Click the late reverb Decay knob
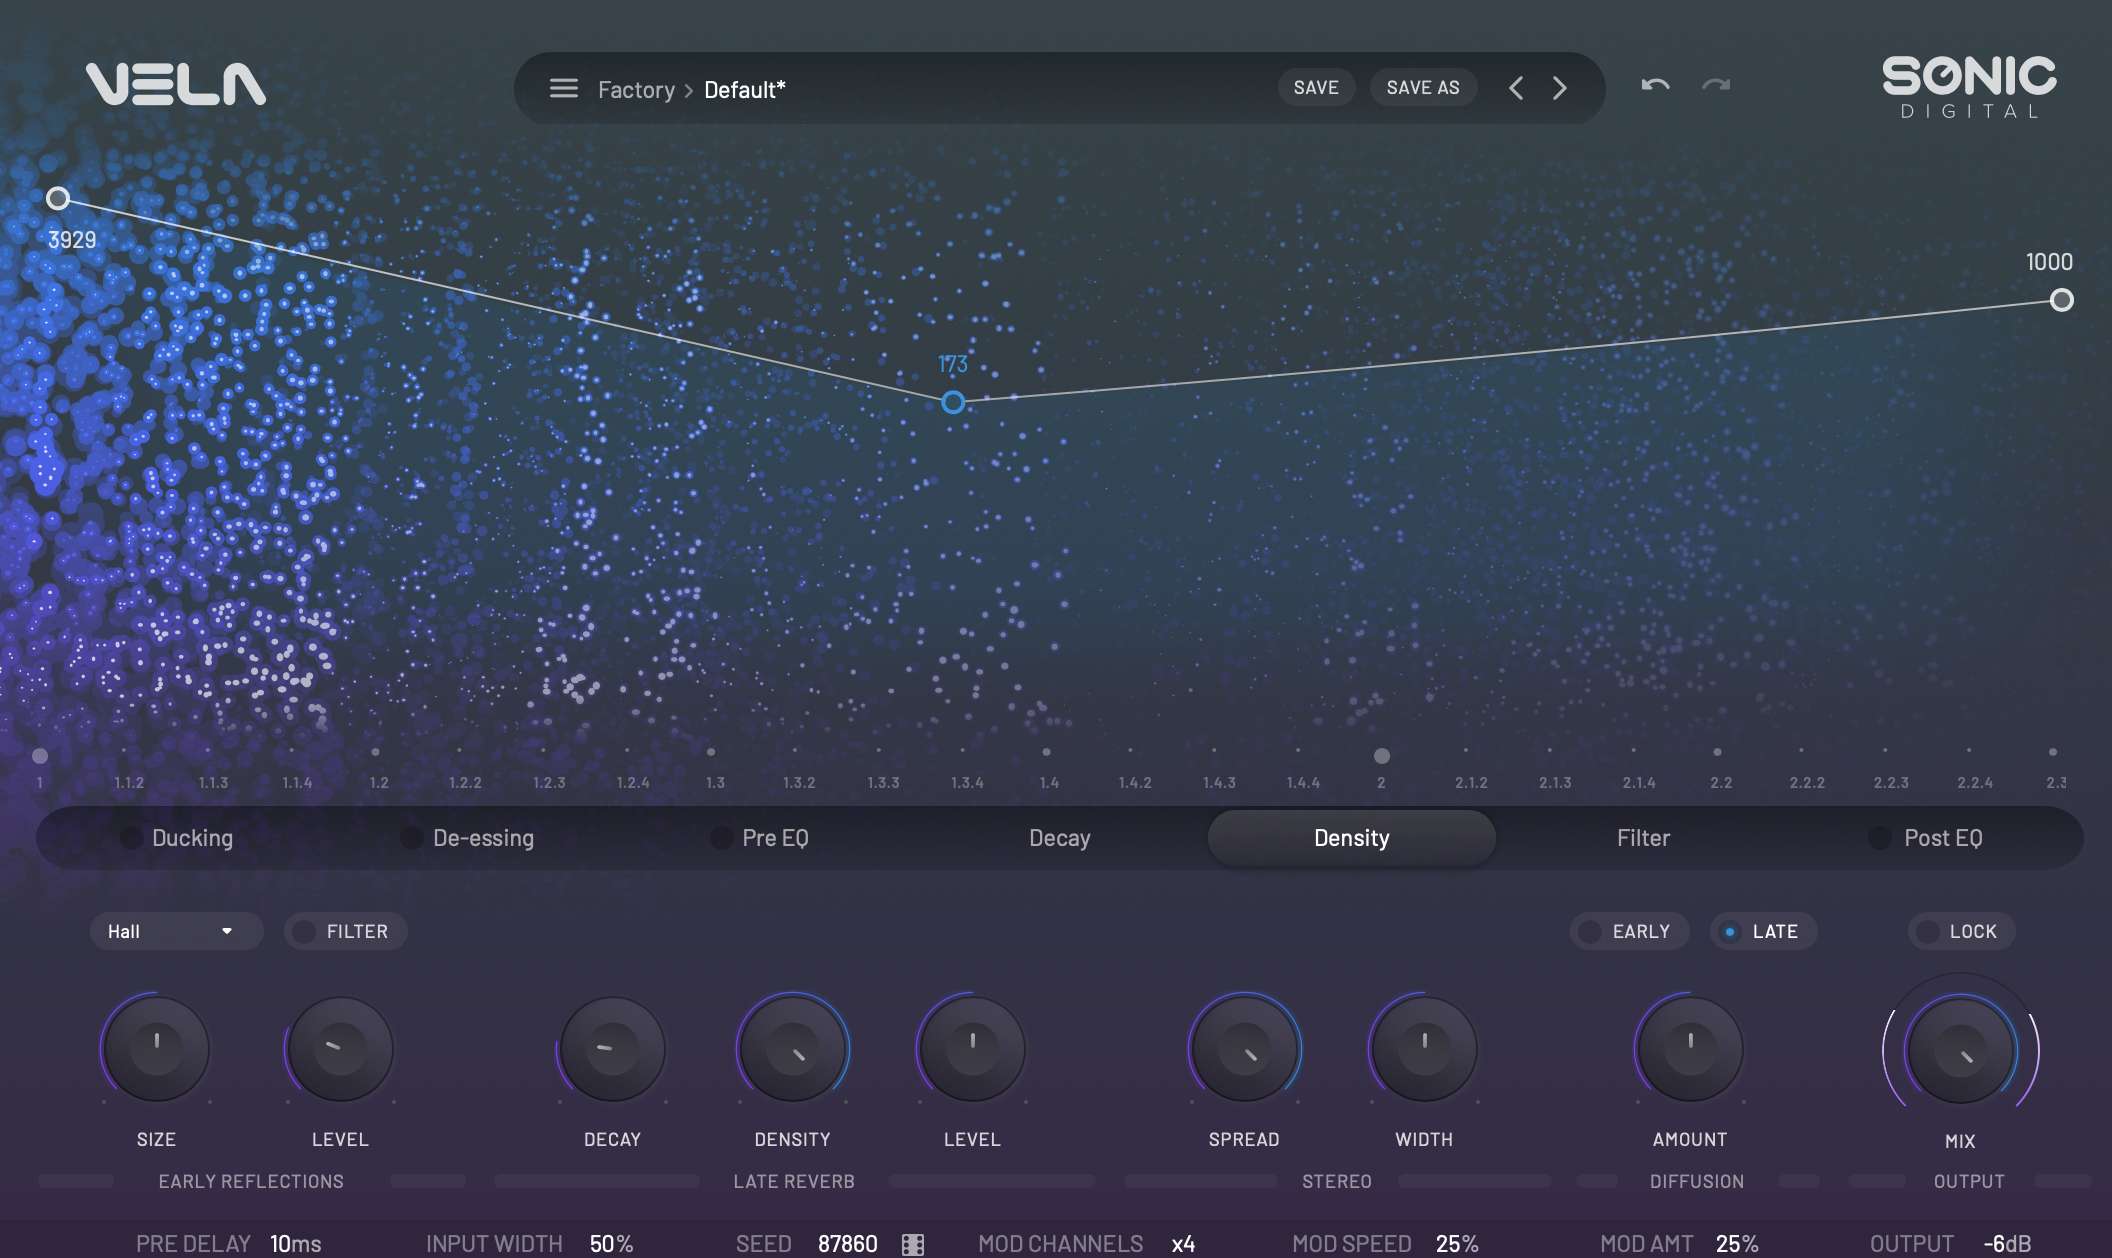 [612, 1049]
